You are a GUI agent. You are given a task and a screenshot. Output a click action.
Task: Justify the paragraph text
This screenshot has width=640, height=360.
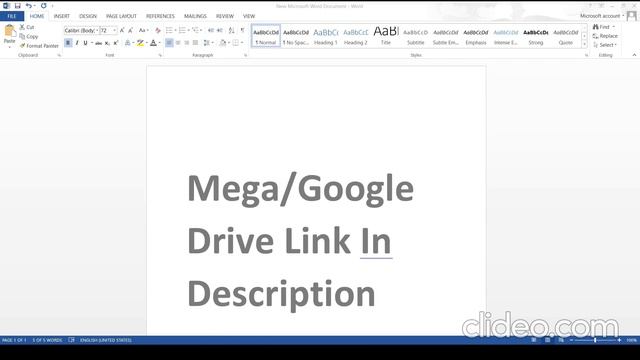pos(195,43)
